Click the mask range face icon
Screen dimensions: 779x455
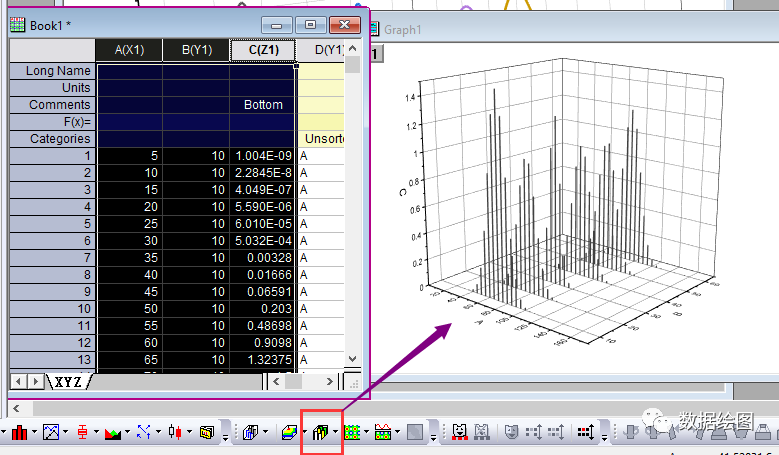click(x=460, y=432)
